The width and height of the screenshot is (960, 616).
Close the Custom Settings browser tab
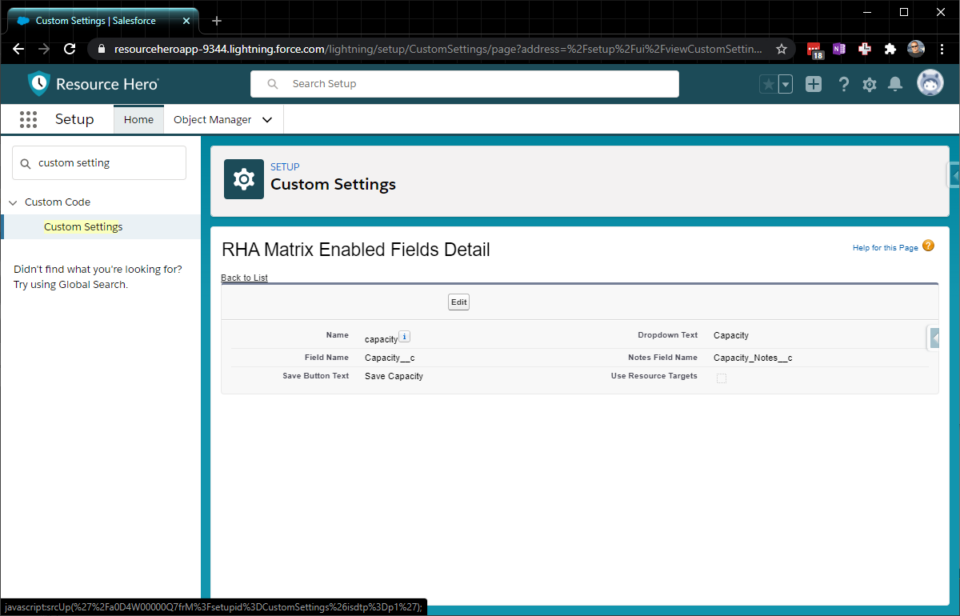tap(186, 21)
